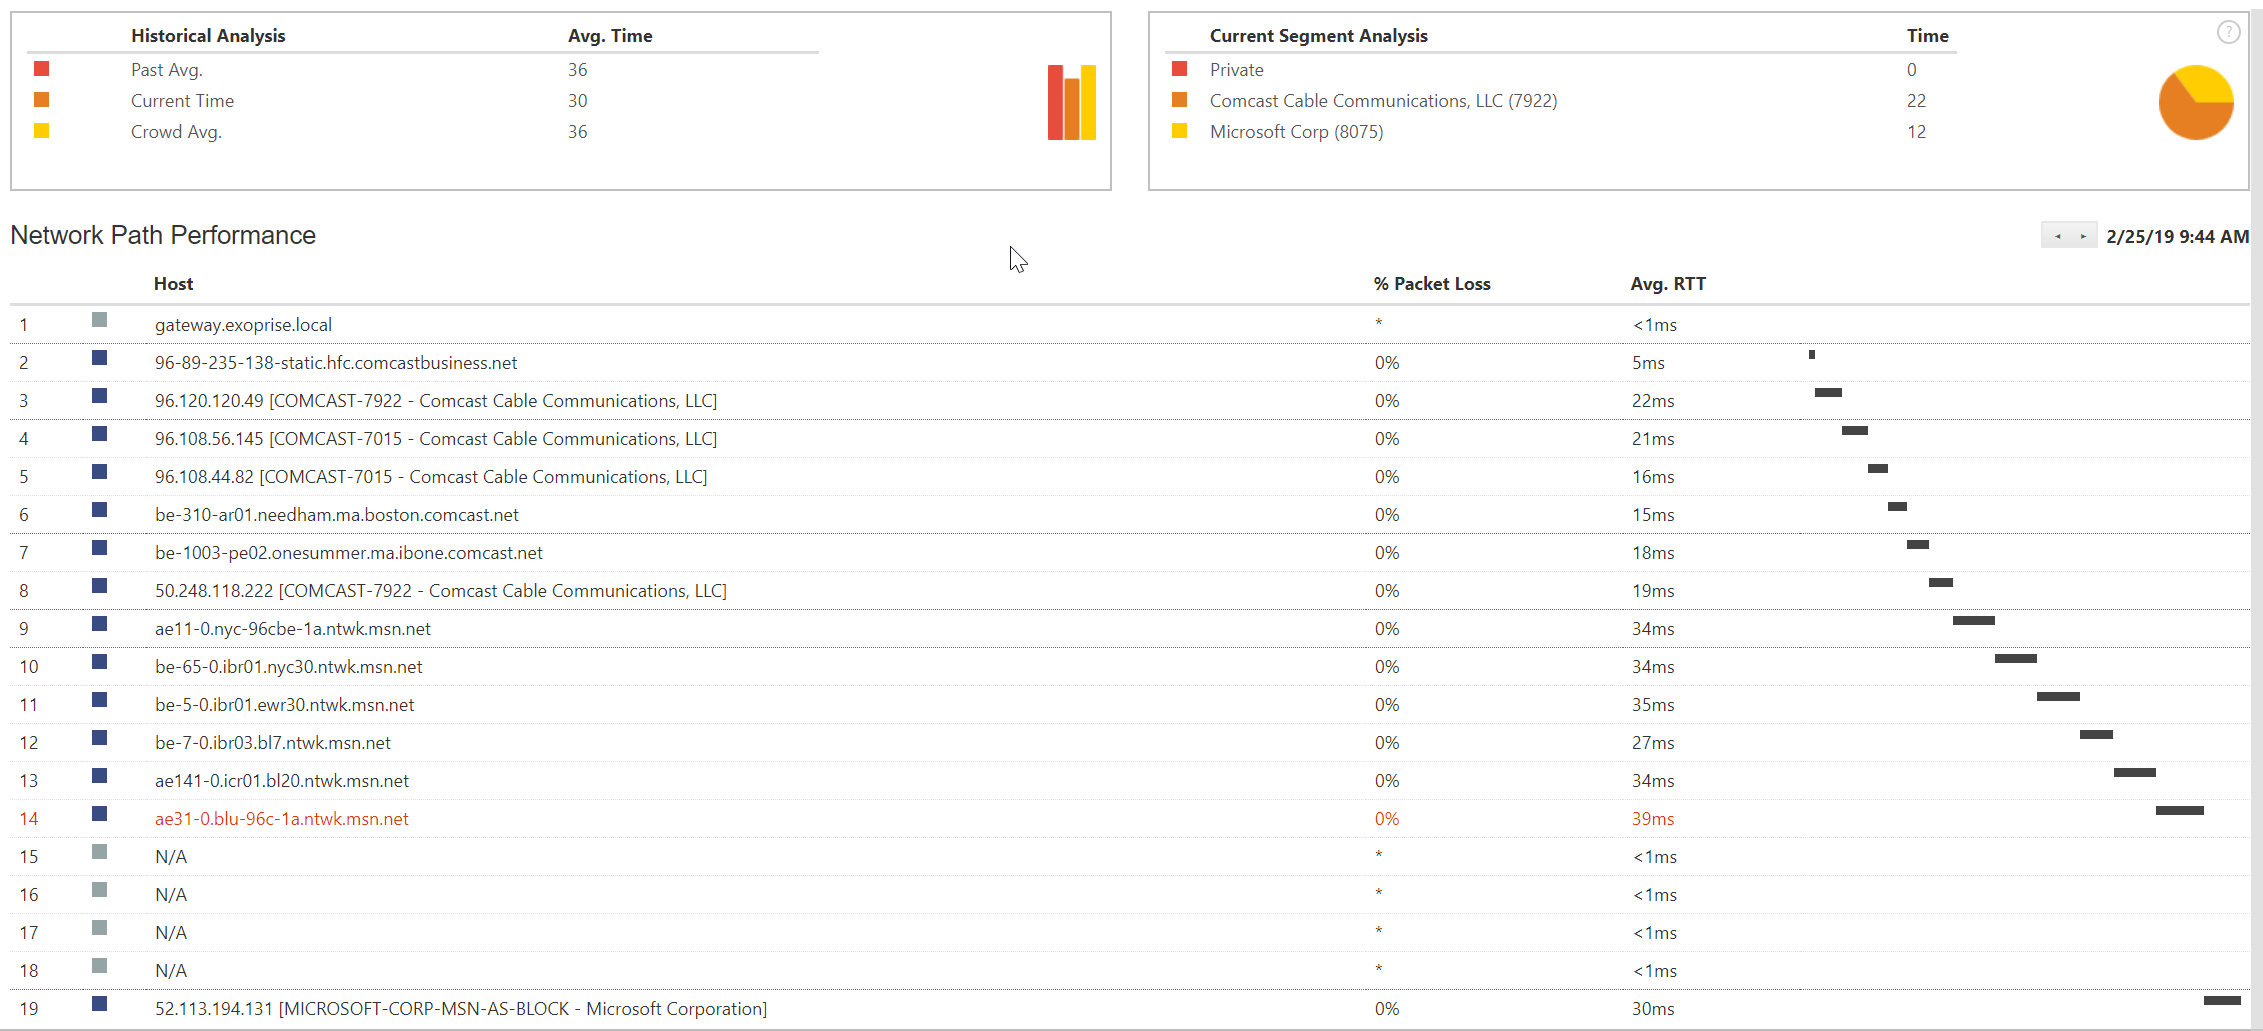Screen dimensions: 2263x1031
Task: Click status square for 50.248.118.222 hop
Action: [99, 585]
